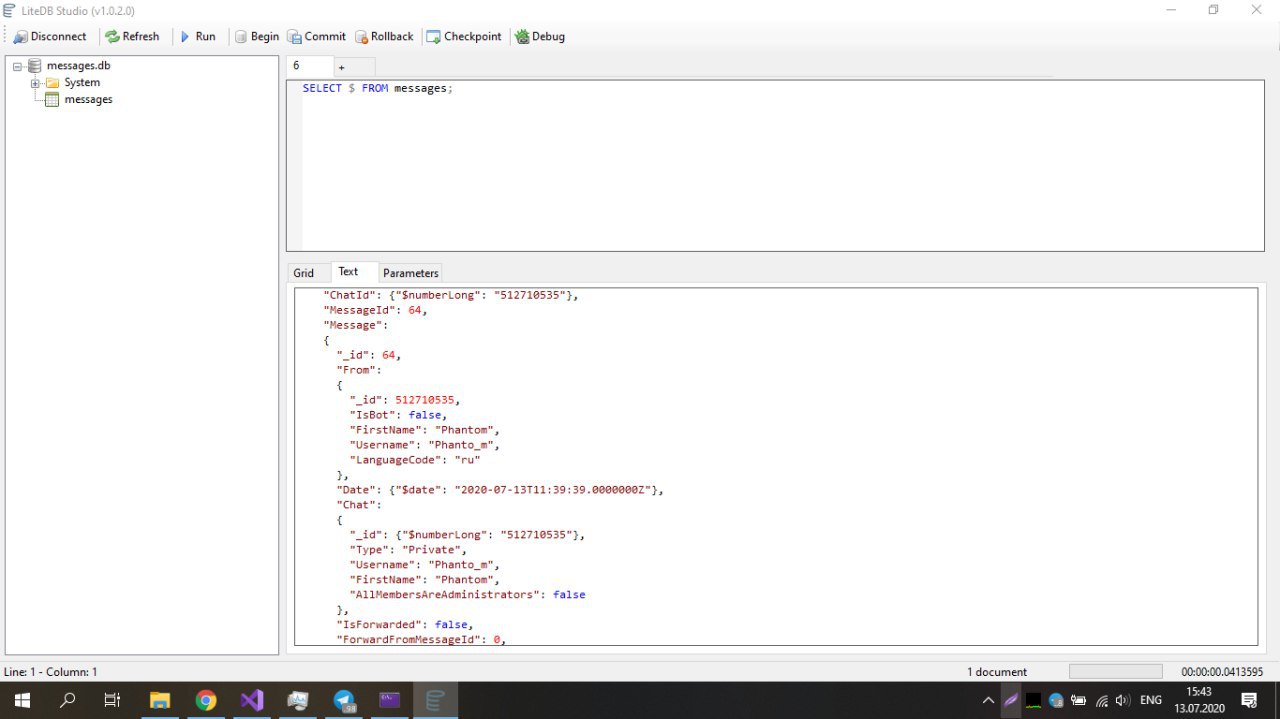The image size is (1280, 719).
Task: Click the "IsBot": false line
Action: [398, 415]
